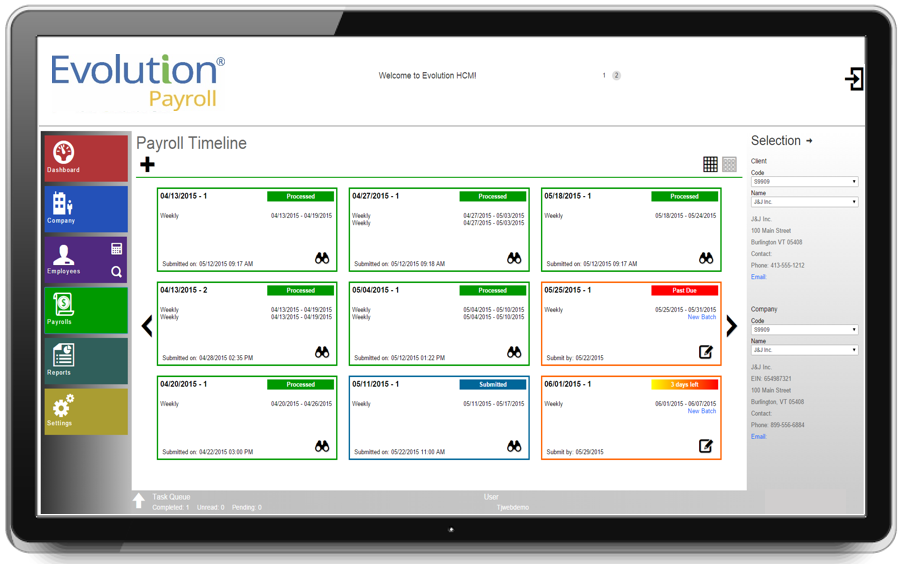Open the Payrolls sidebar tile
The height and width of the screenshot is (567, 902).
point(86,311)
